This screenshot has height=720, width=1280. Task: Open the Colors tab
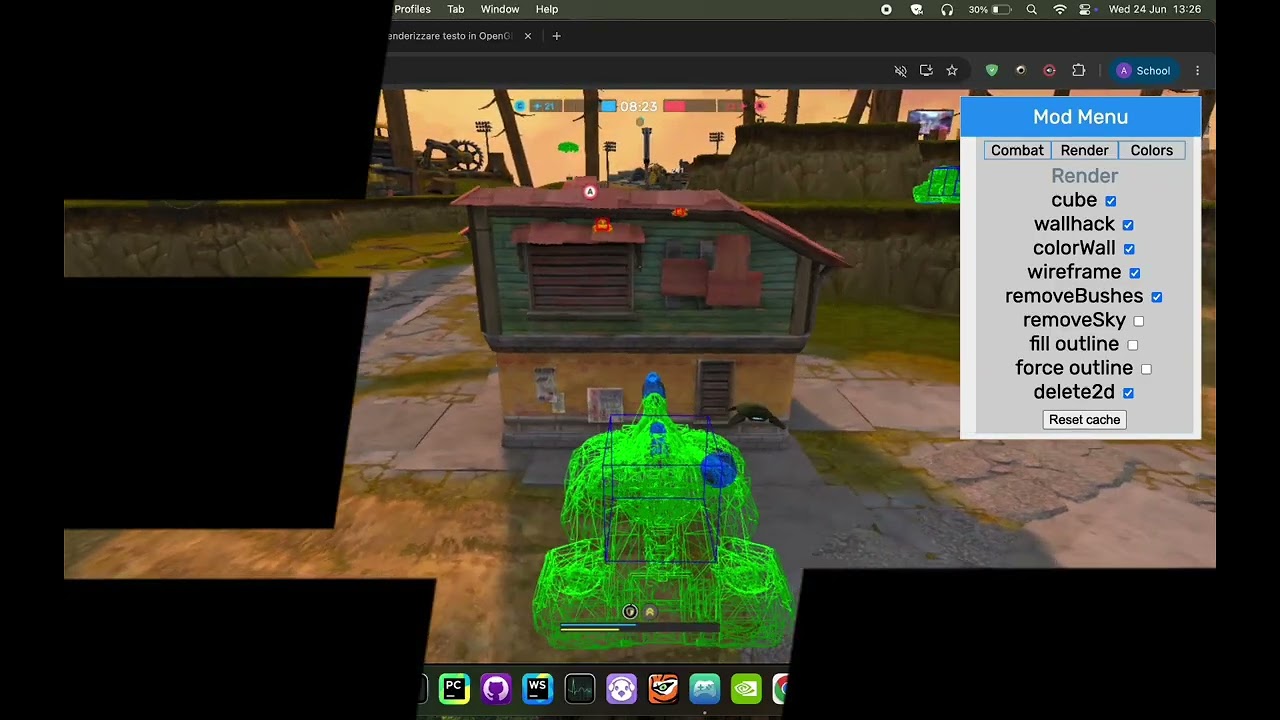click(1152, 150)
